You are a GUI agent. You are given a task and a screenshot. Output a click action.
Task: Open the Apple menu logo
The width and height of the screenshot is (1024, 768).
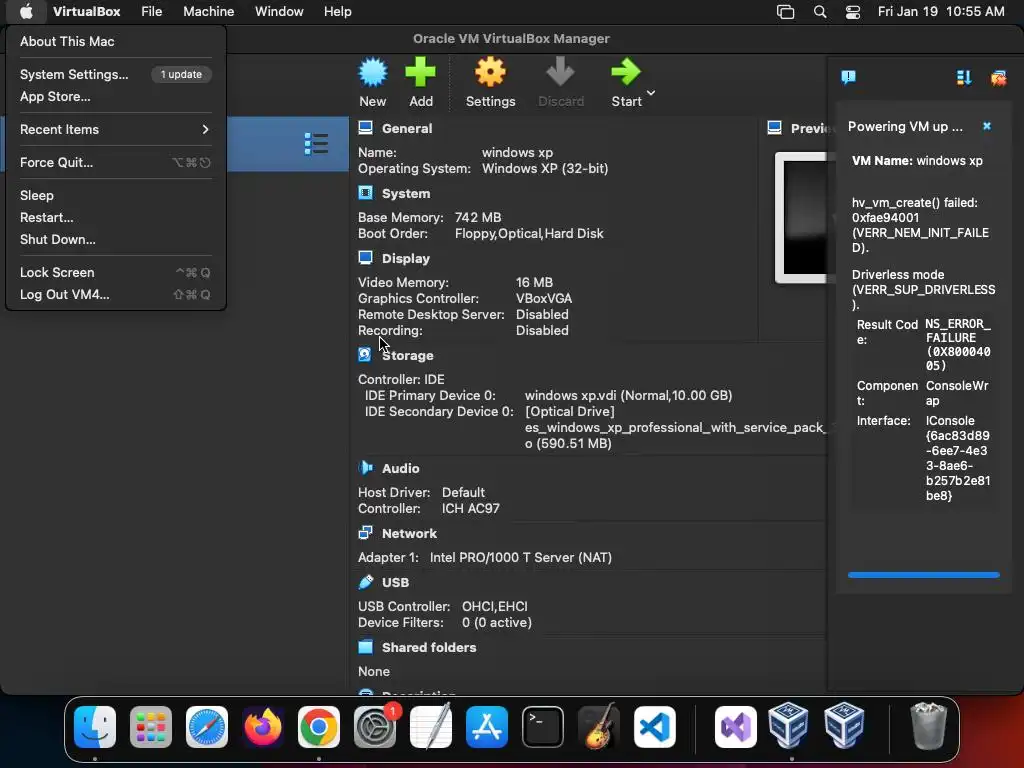point(26,11)
